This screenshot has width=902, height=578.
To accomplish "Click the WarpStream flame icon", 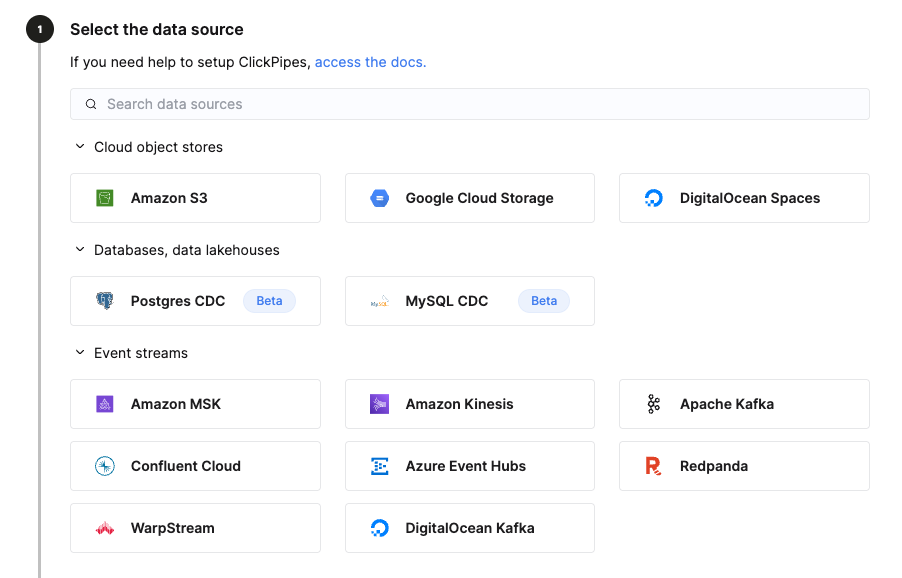I will [x=104, y=528].
